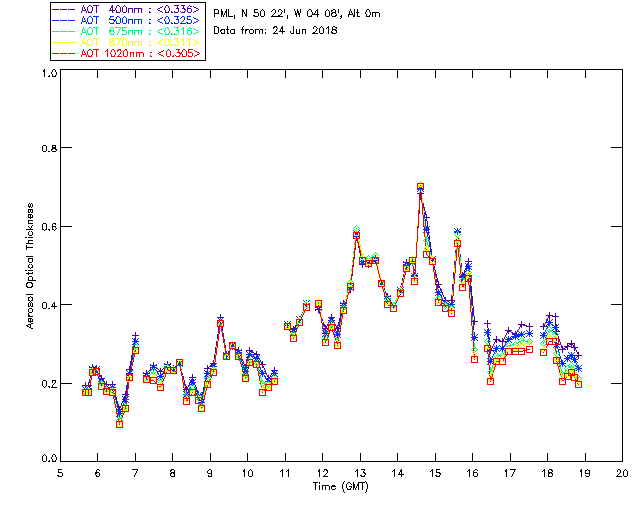
Task: Click the x-axis tick label 12
Action: pos(322,473)
